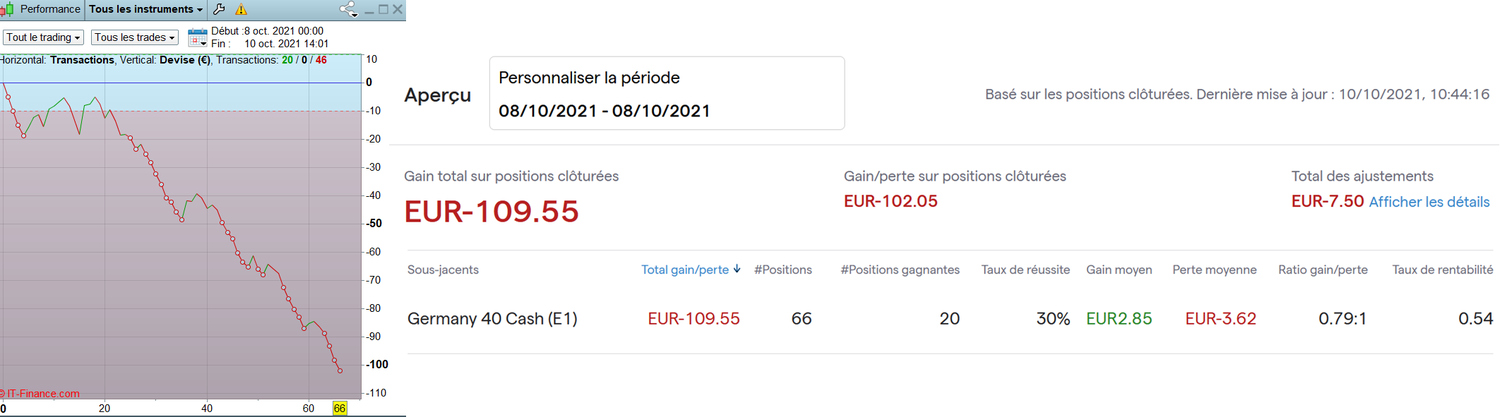Select the Germany 40 Cash (E1) row
Viewport: 1500px width, 417px height.
(492, 319)
